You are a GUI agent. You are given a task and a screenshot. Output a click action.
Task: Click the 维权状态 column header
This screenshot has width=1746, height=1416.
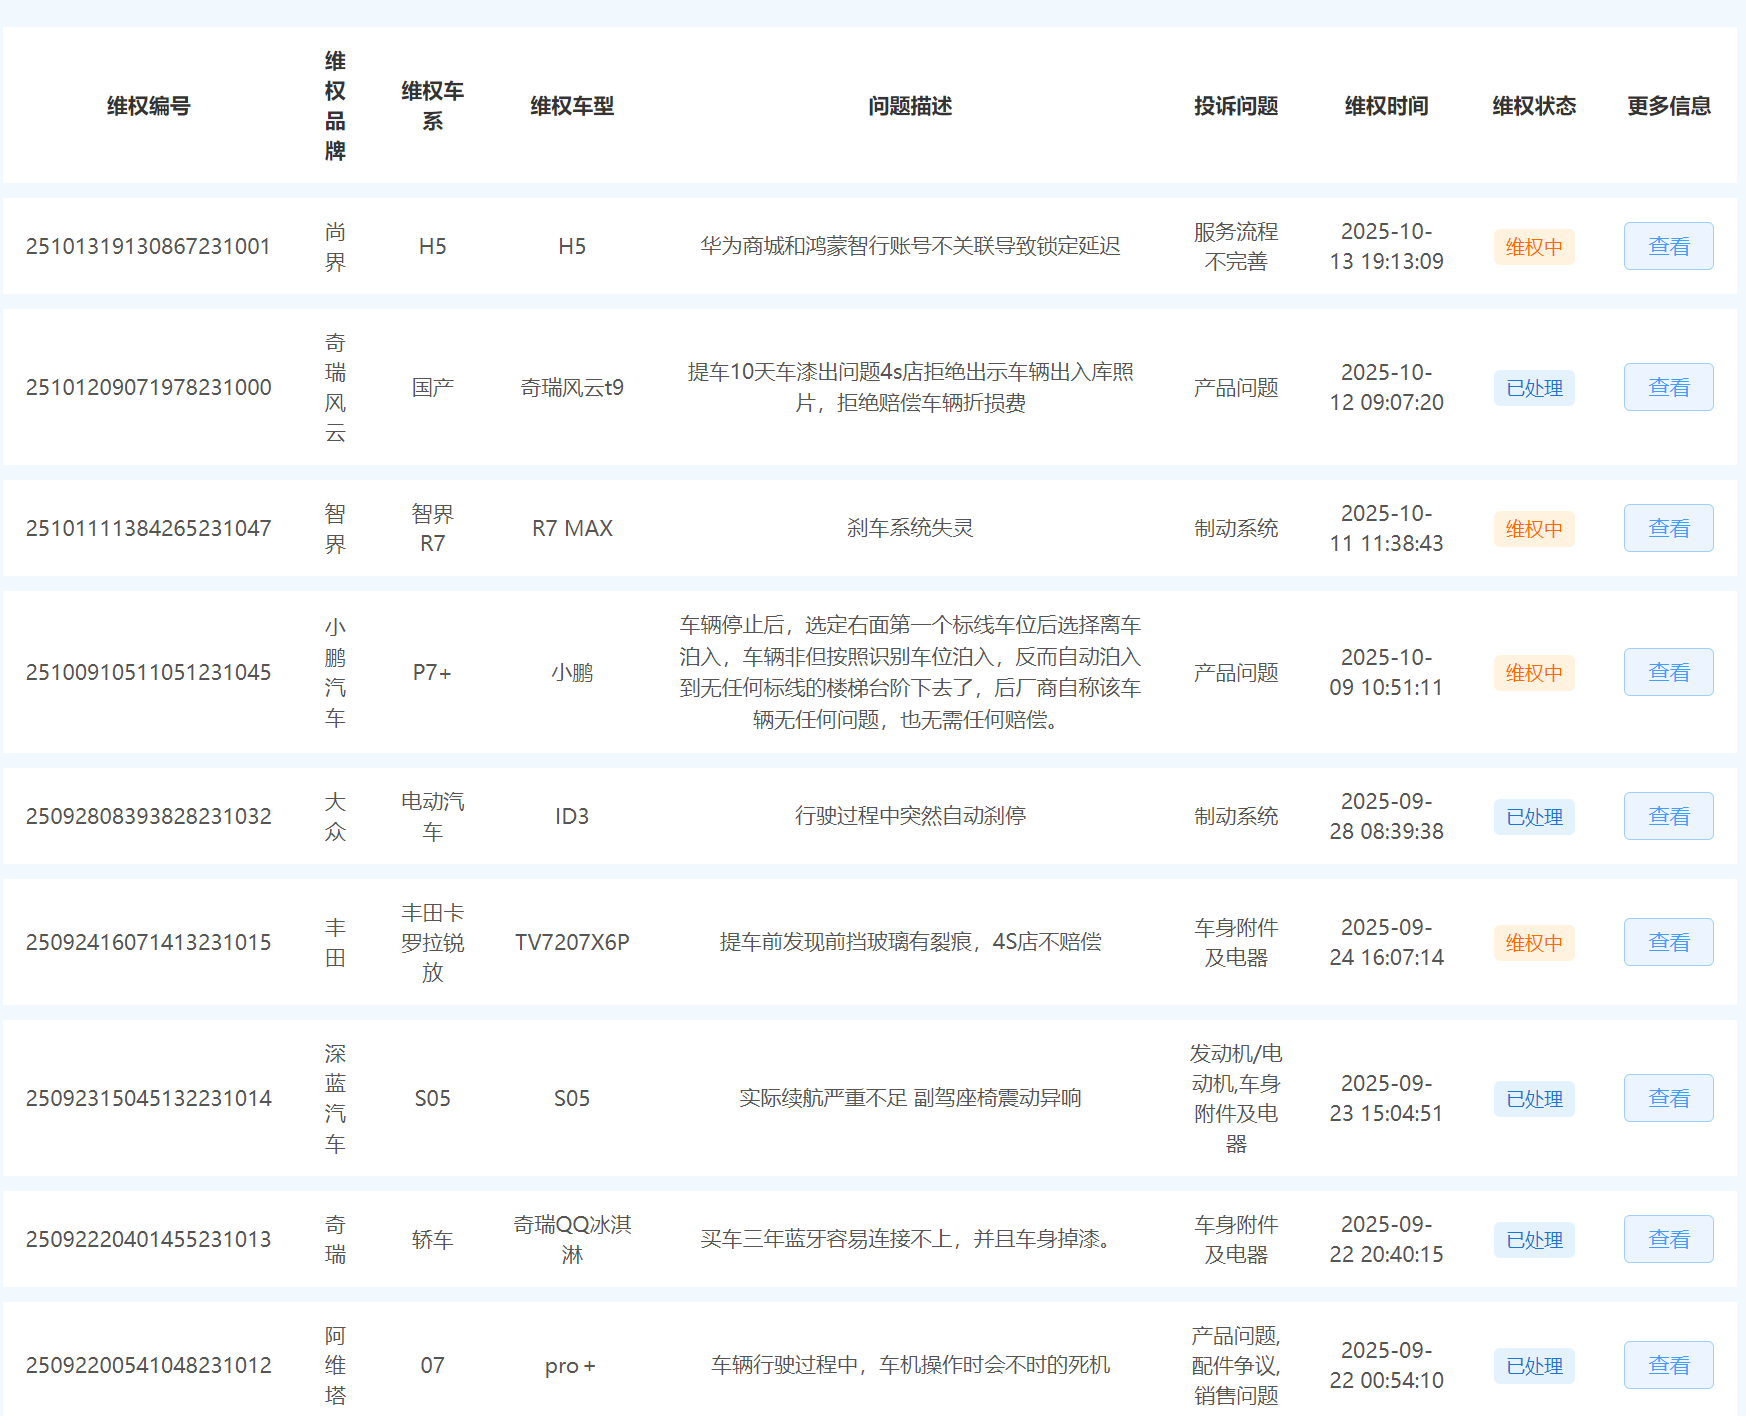1534,106
